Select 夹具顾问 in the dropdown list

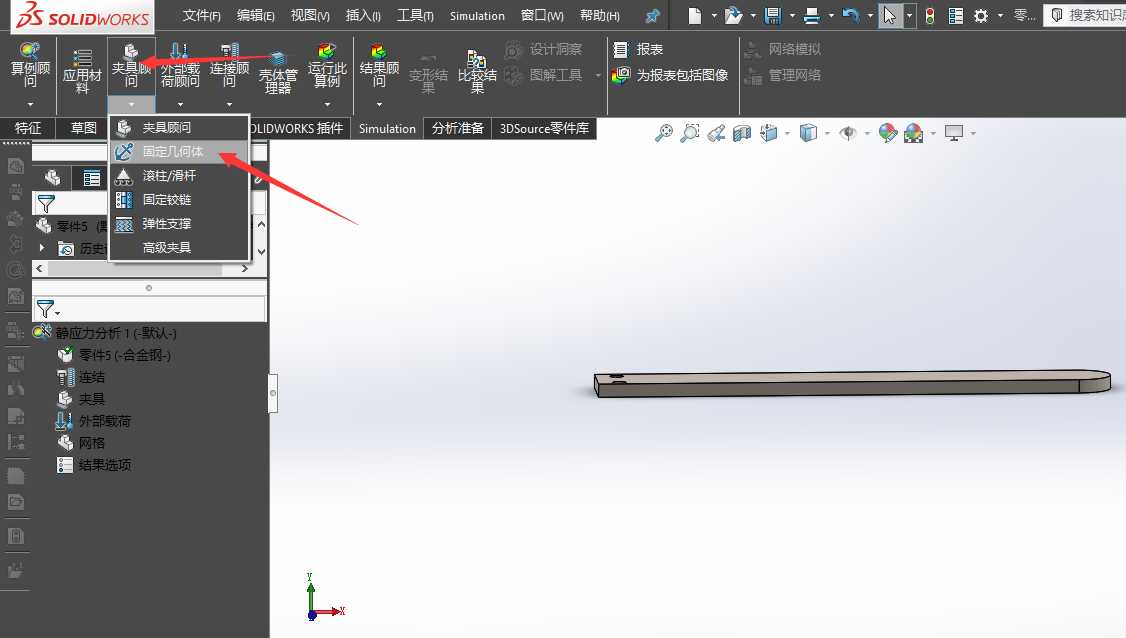coord(179,127)
